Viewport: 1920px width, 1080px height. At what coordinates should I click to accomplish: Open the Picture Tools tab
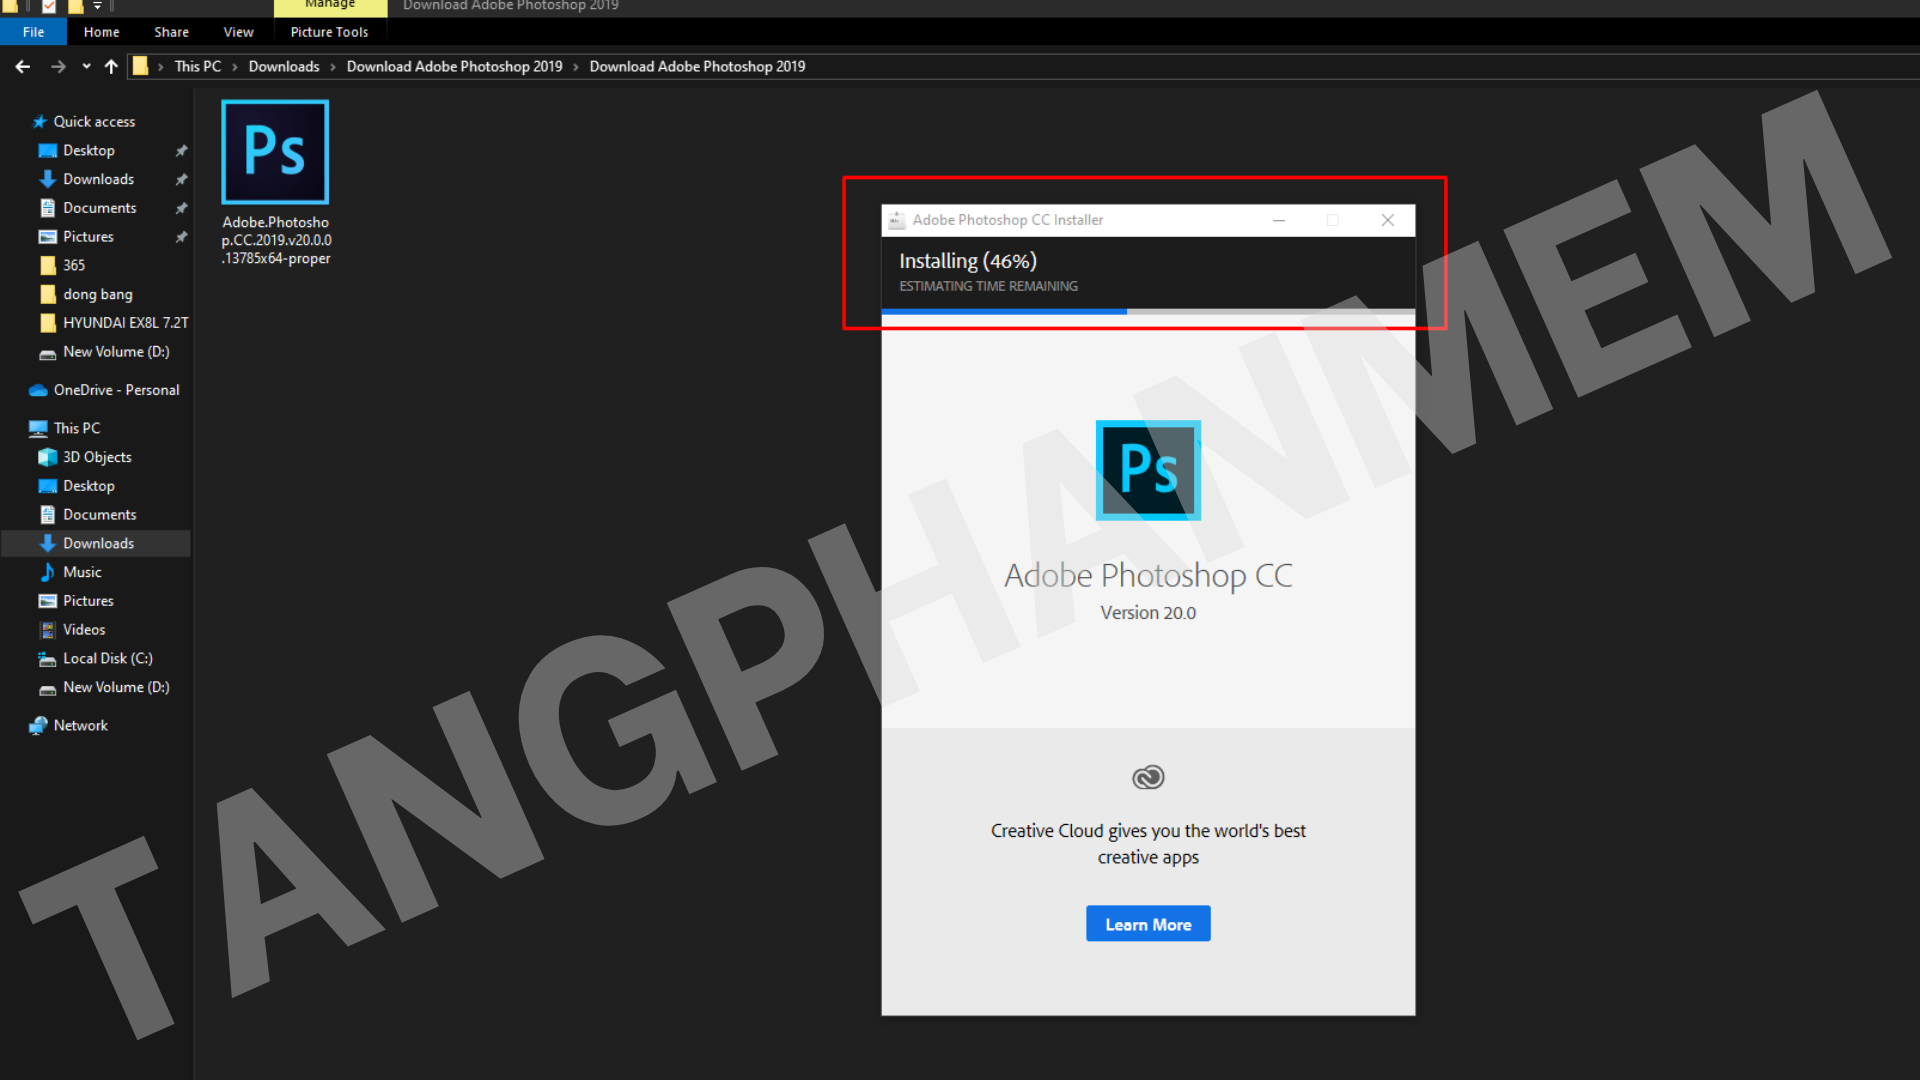[329, 32]
